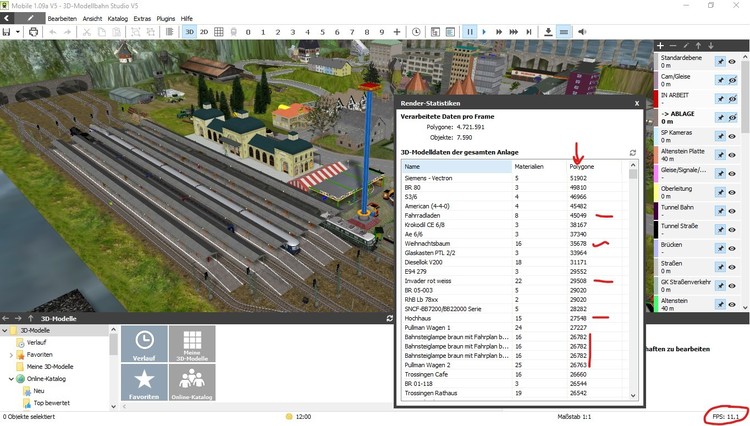Switch to 2D view mode
Viewport: 750px width, 426px height.
point(205,32)
